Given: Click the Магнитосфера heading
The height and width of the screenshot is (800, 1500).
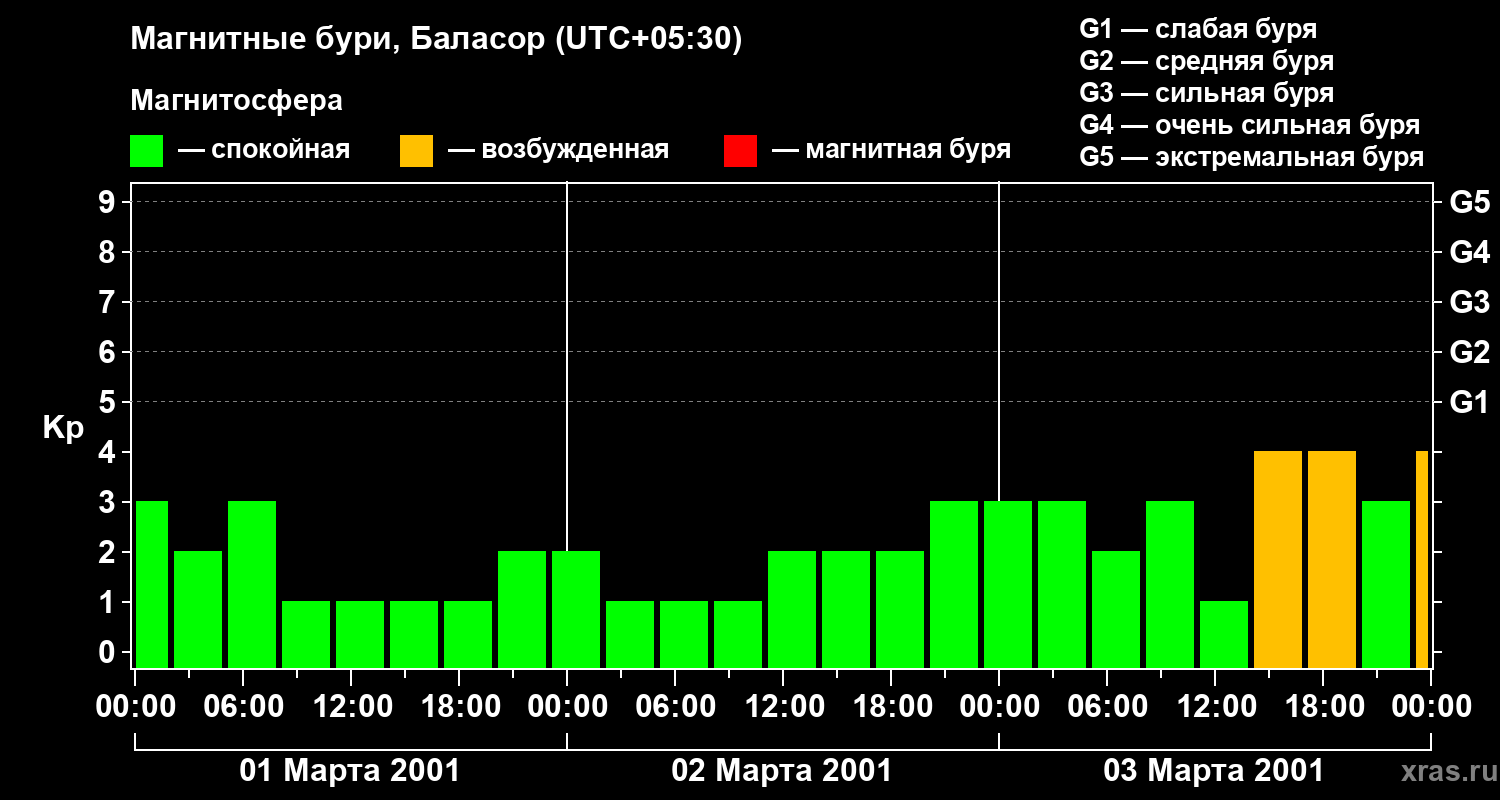Looking at the screenshot, I should [236, 101].
